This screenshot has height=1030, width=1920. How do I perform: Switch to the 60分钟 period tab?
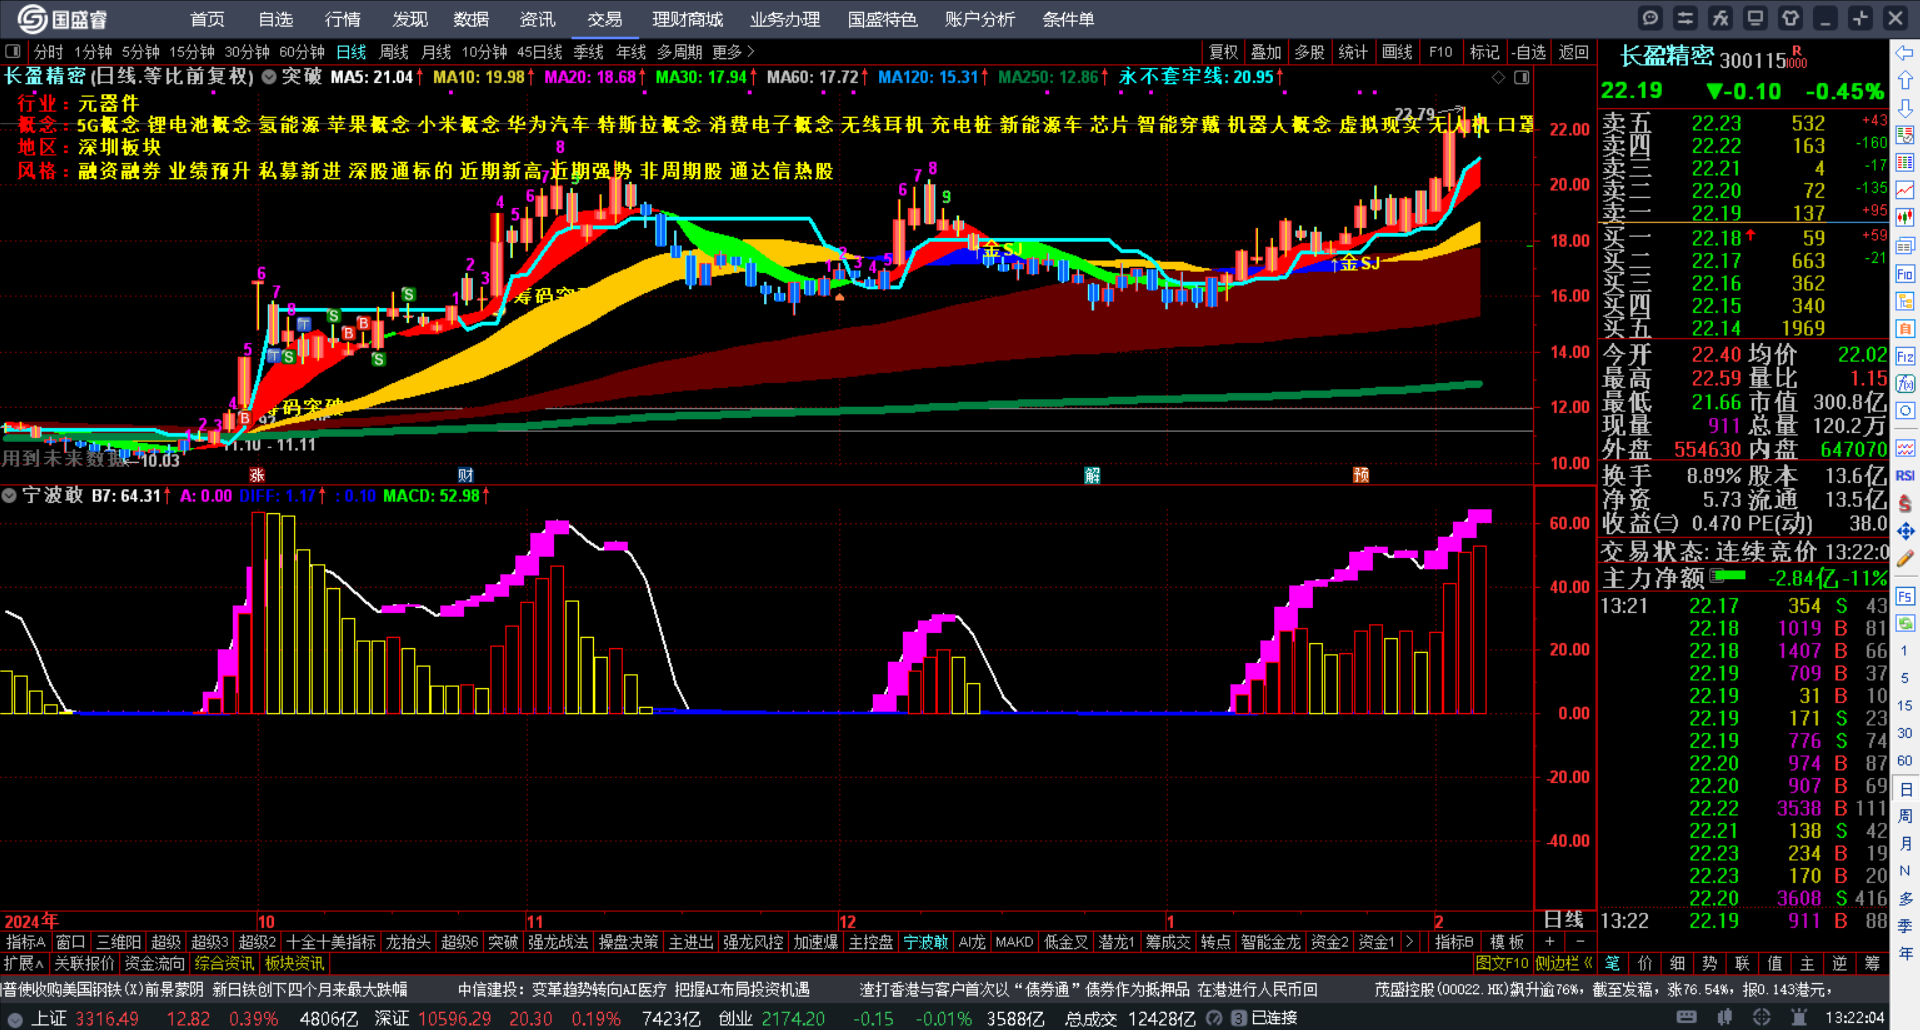(x=301, y=52)
